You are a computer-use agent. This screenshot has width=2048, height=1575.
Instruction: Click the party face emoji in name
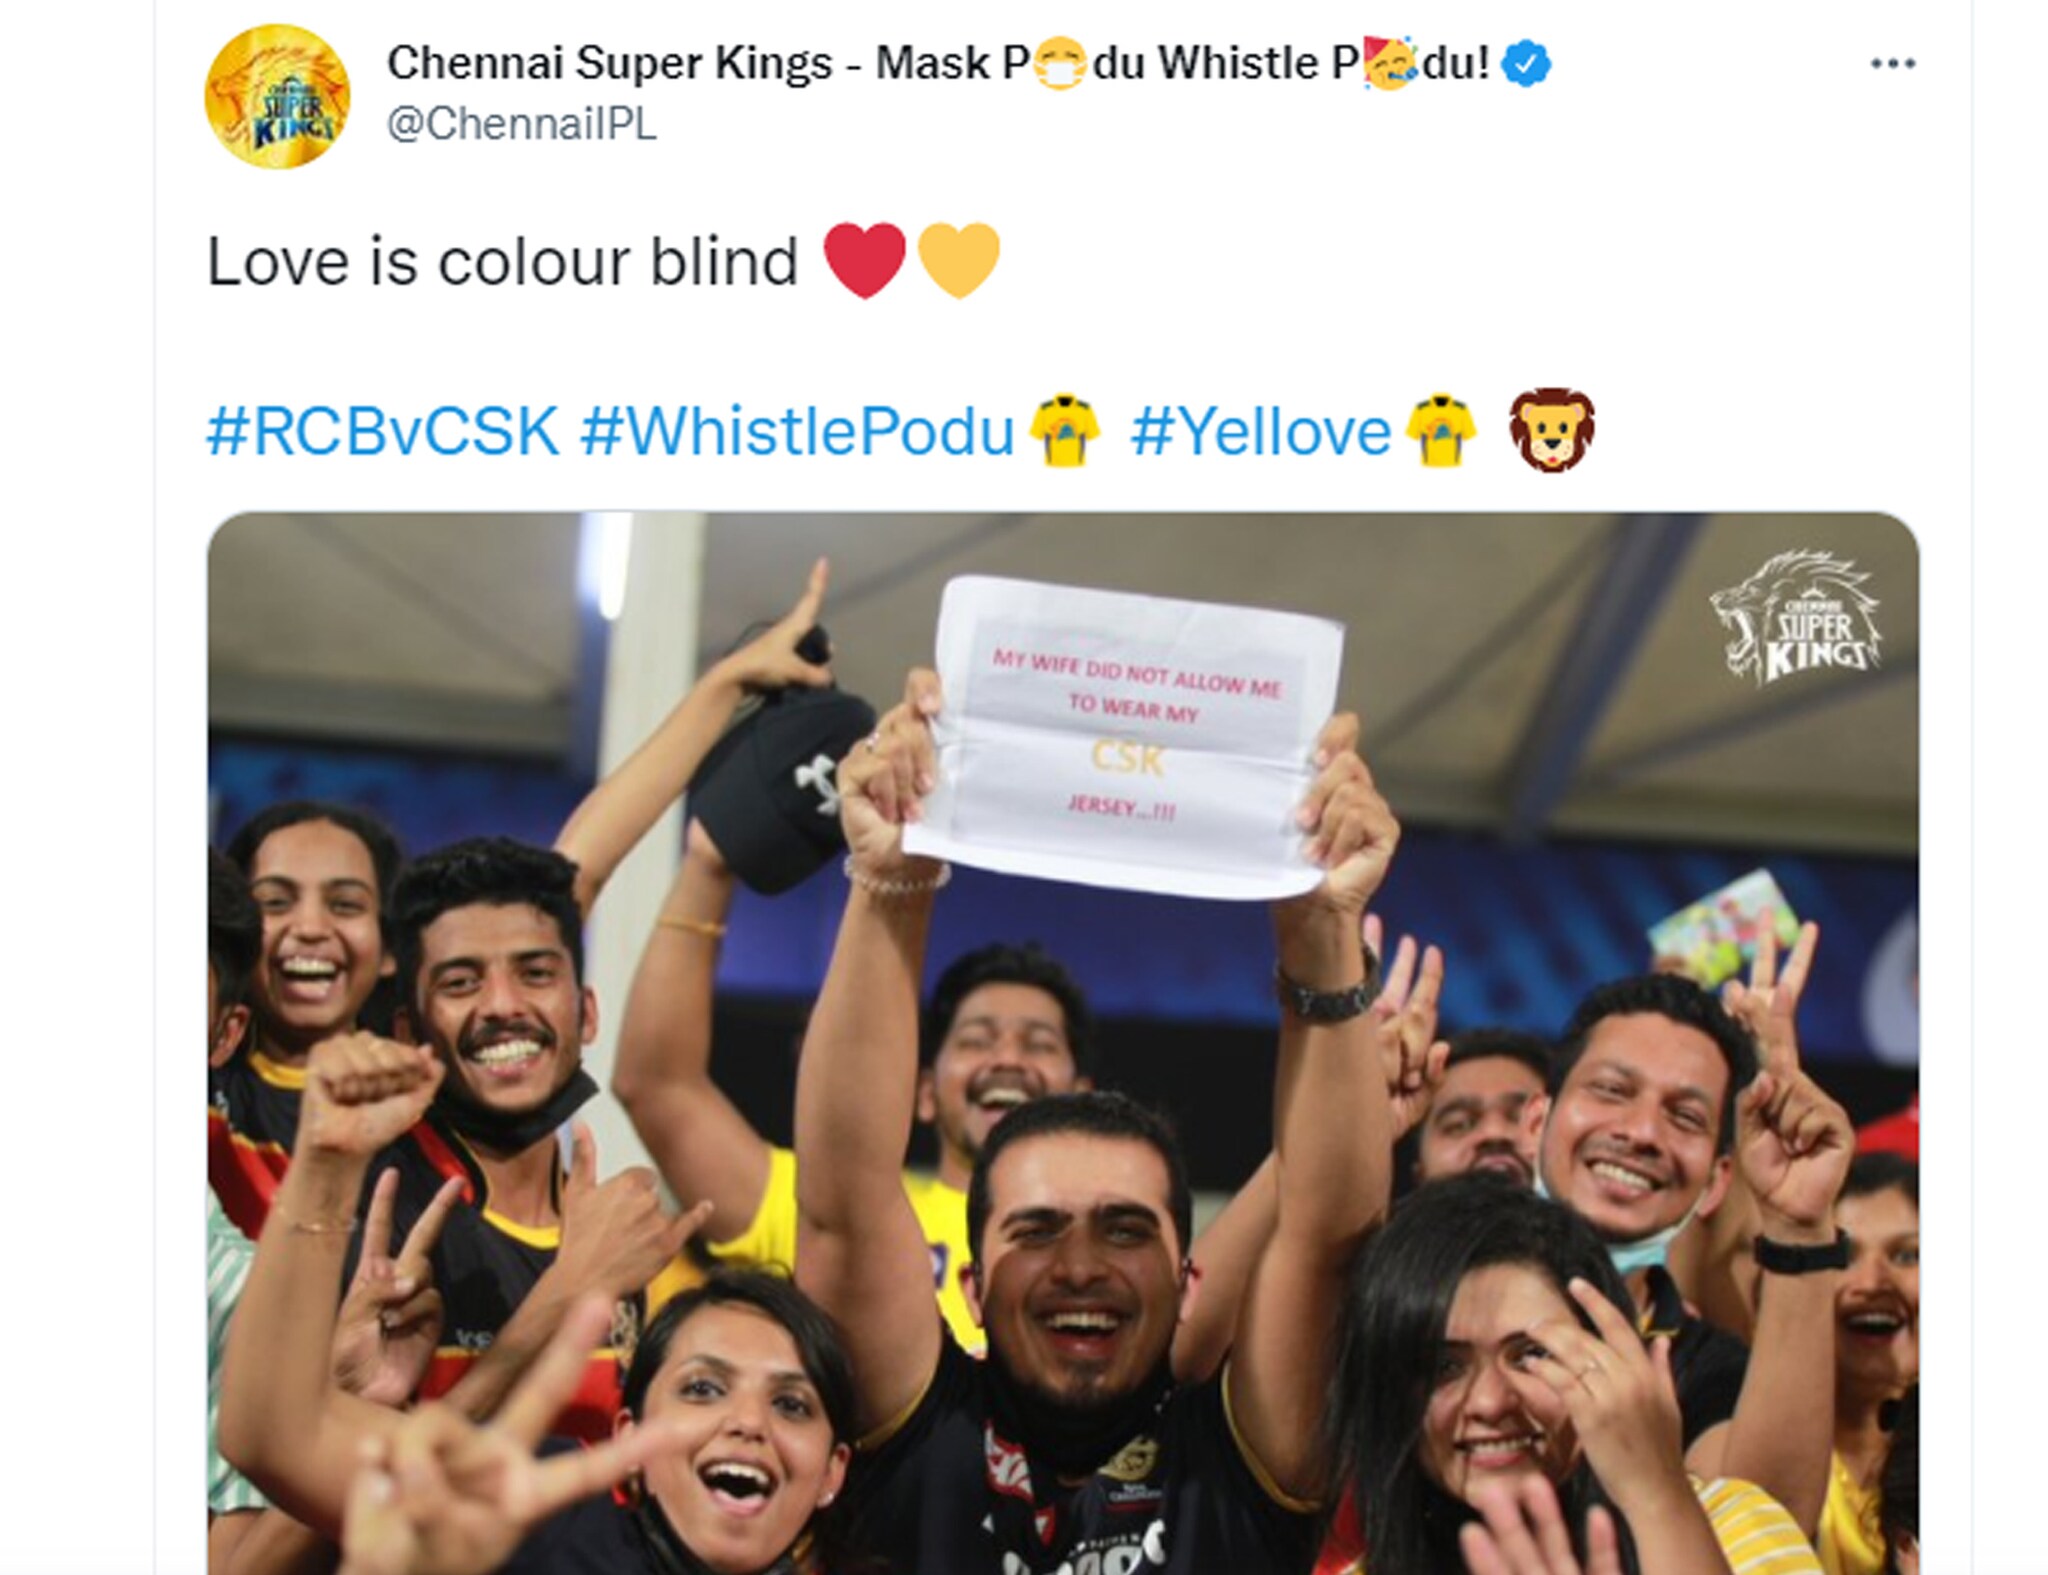coord(1390,62)
